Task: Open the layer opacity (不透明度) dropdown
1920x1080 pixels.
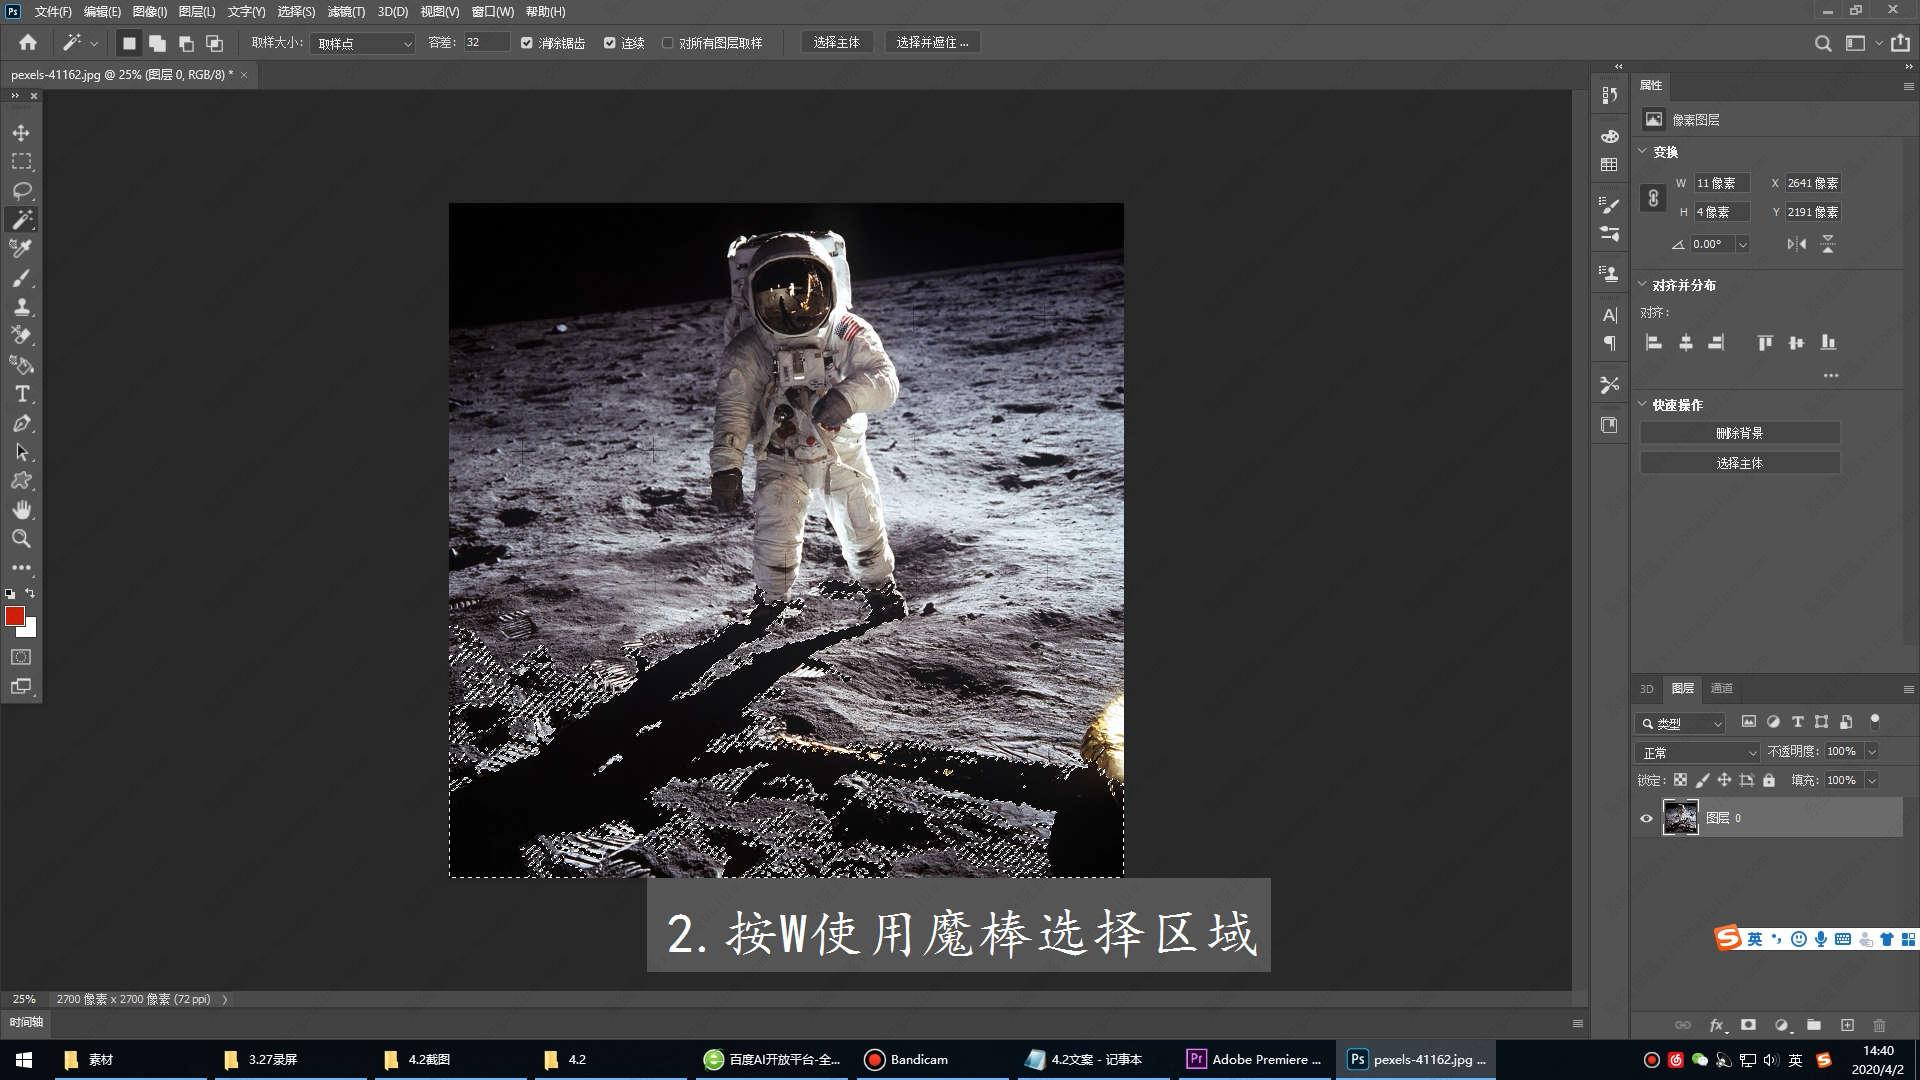Action: click(x=1871, y=751)
